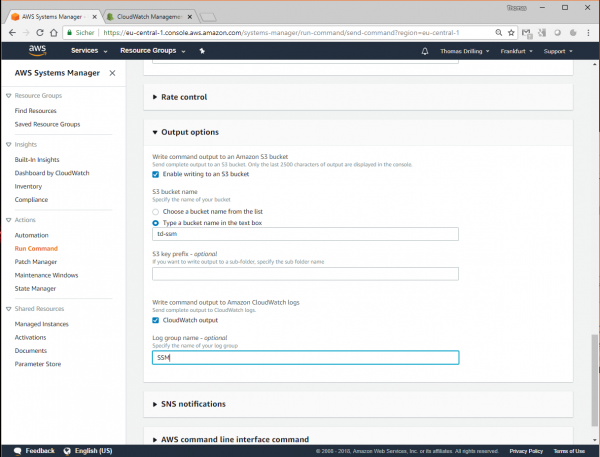Click the browser forward arrow
The image size is (600, 457).
tap(26, 33)
